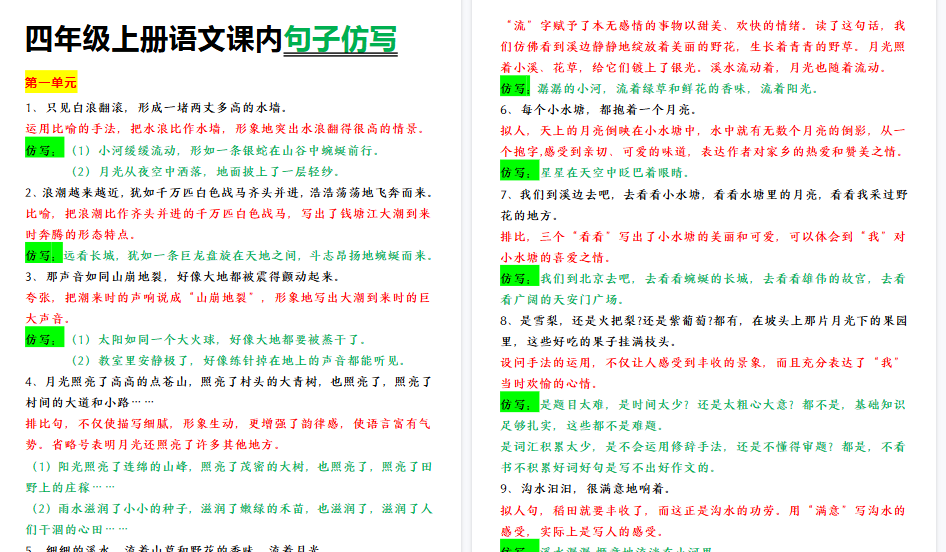Click the red line "时奔腾的形态特点"
Image resolution: width=946 pixels, height=552 pixels.
click(81, 235)
